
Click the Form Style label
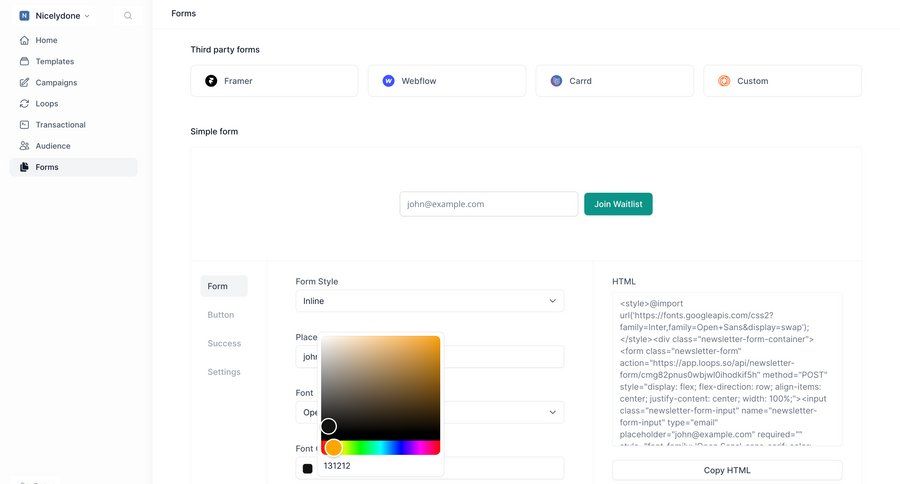[317, 281]
